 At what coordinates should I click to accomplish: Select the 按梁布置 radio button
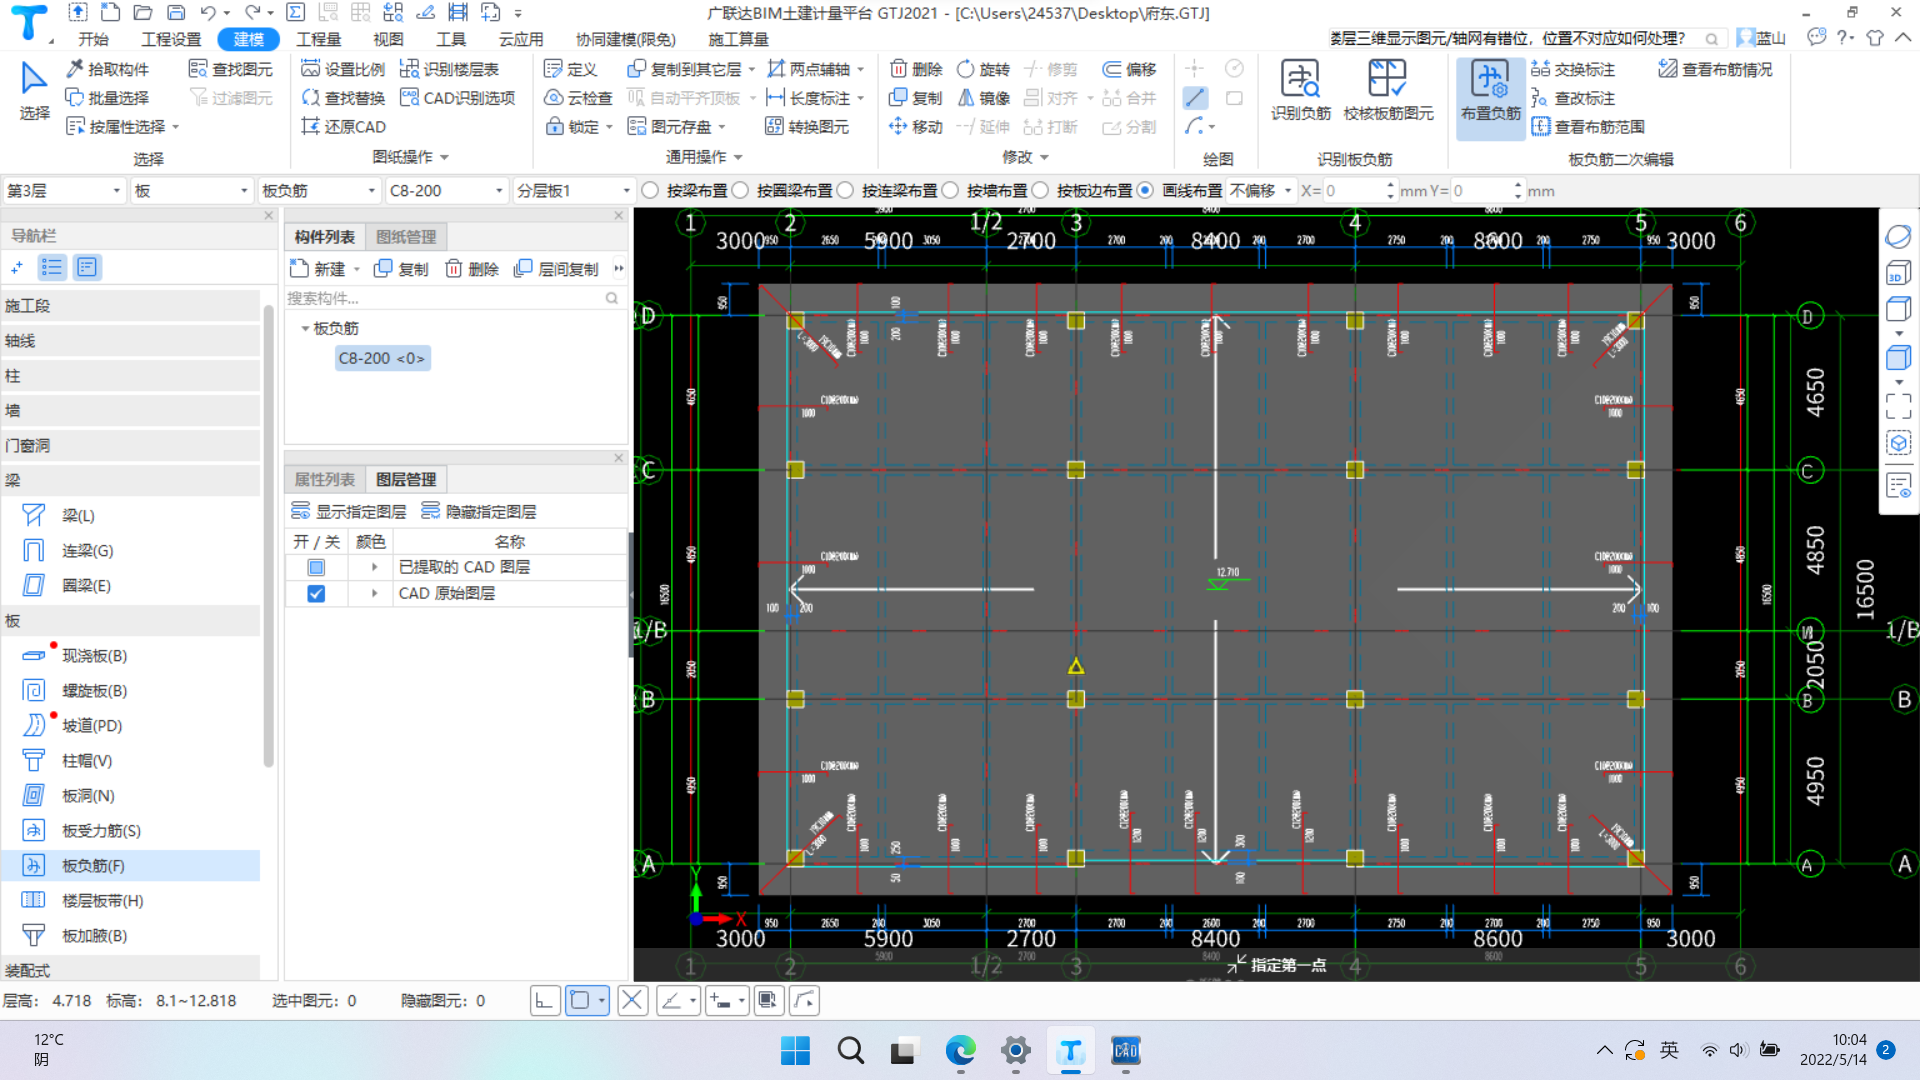pyautogui.click(x=651, y=190)
